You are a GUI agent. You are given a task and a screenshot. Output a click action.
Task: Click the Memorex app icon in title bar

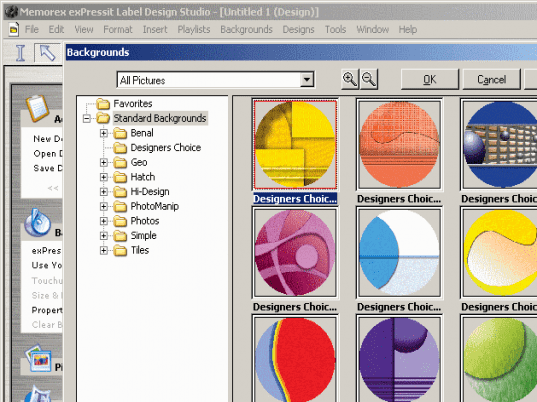[x=11, y=12]
